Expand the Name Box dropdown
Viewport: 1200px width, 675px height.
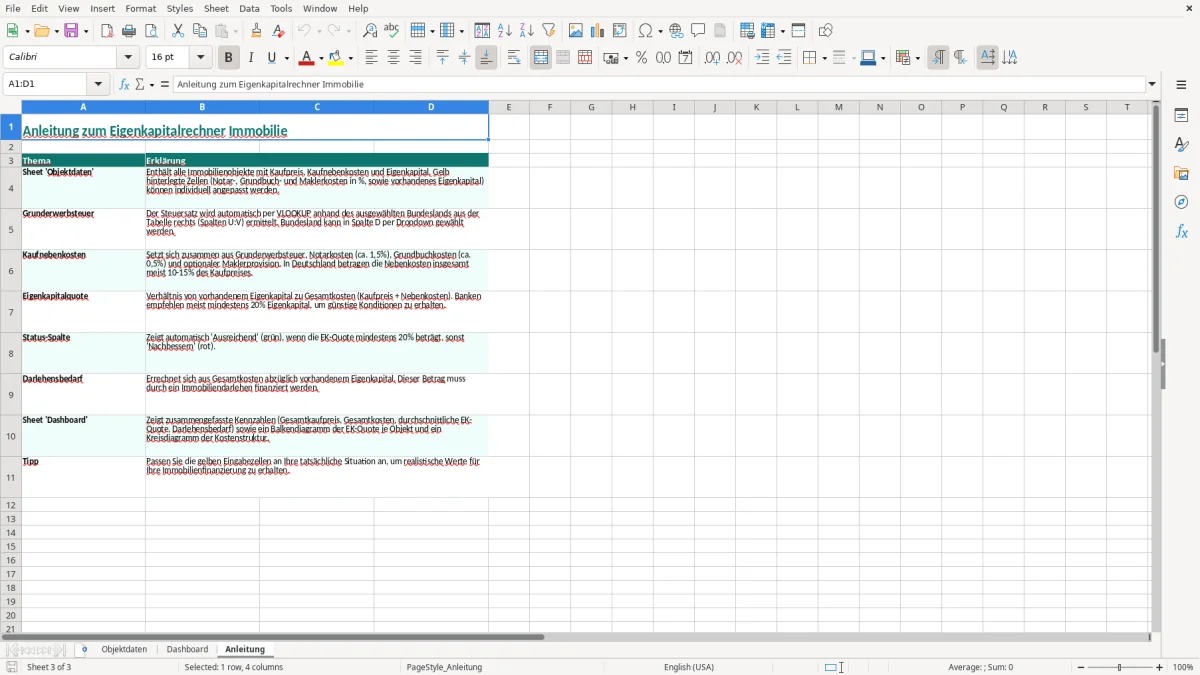point(98,85)
